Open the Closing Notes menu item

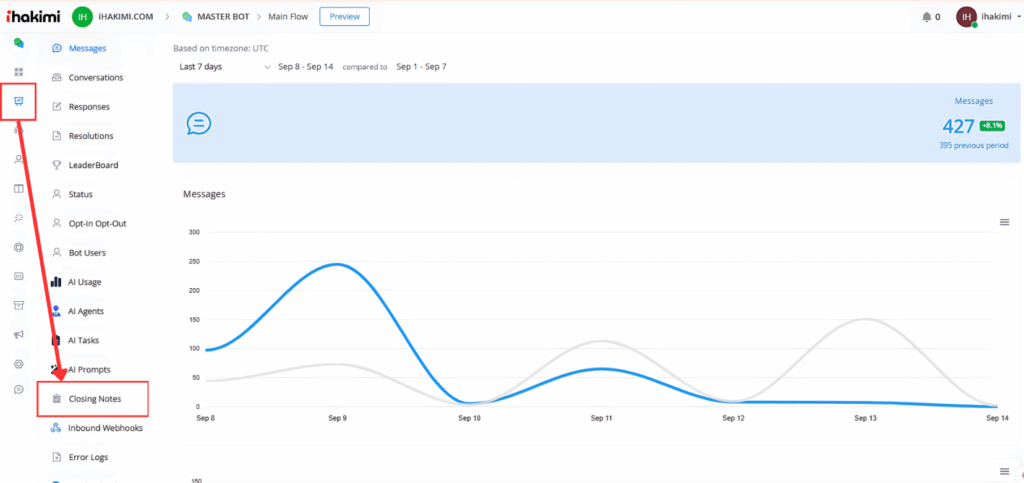(96, 399)
